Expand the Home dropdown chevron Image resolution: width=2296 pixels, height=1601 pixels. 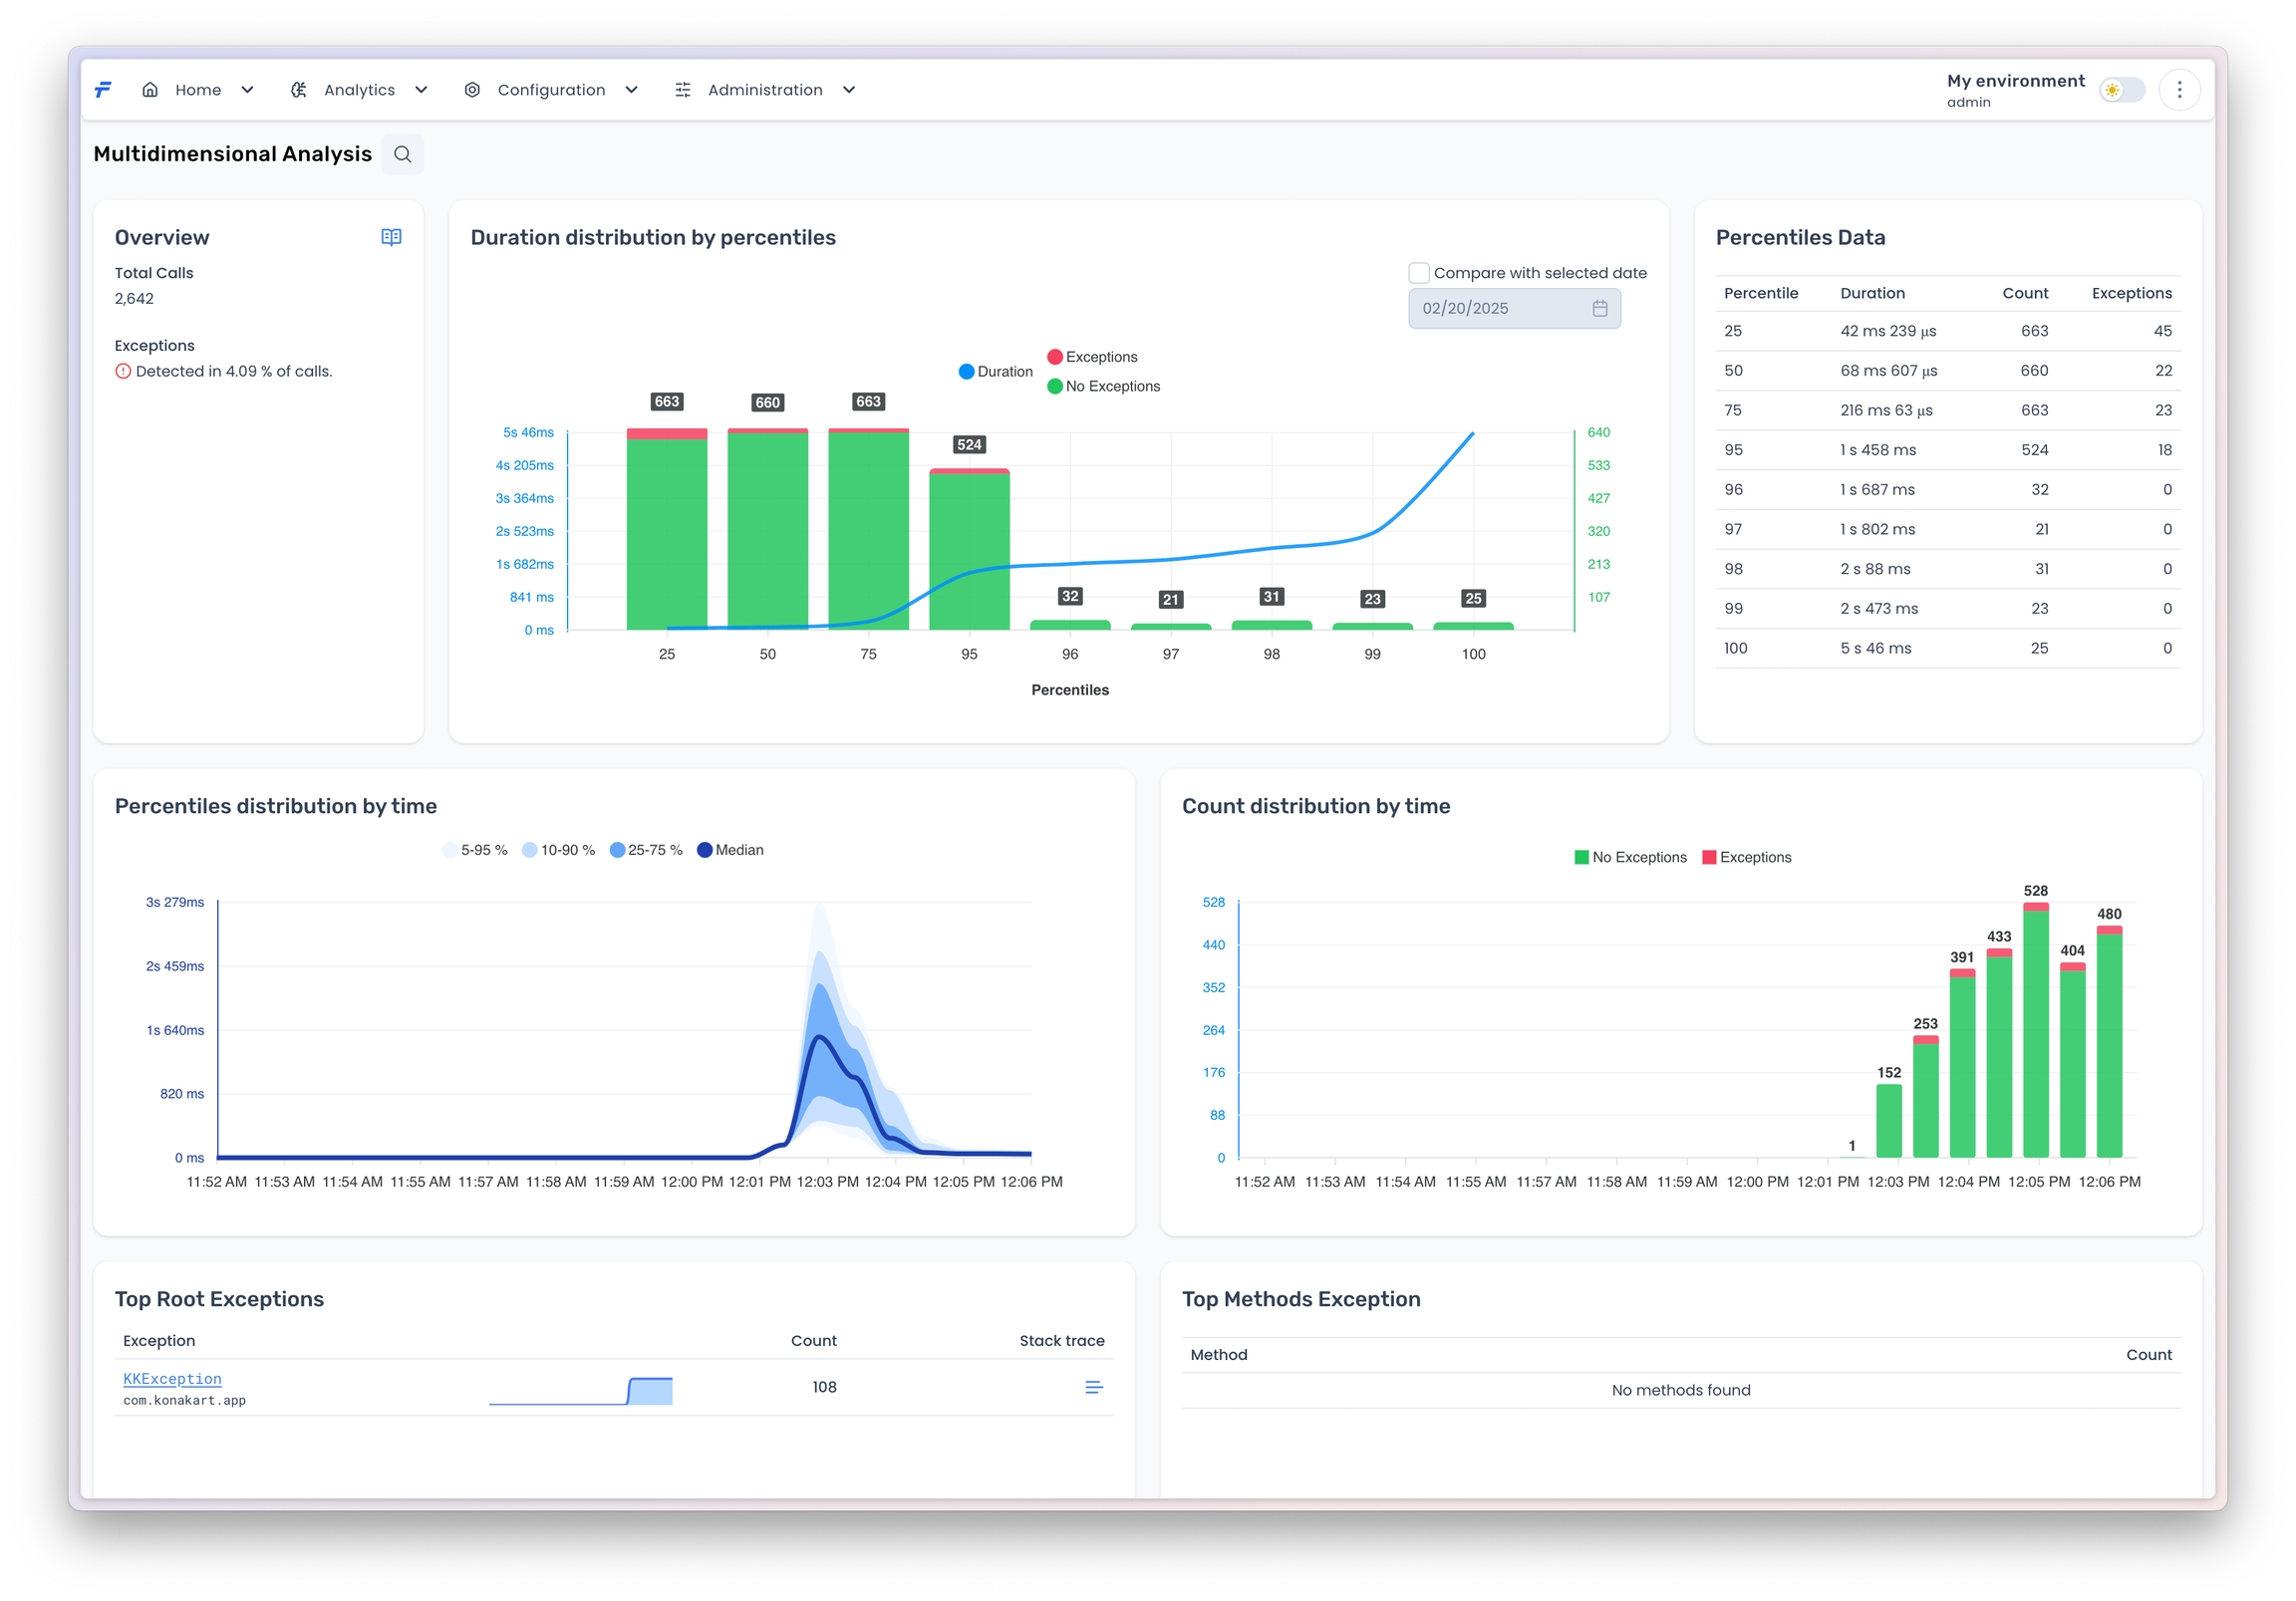(247, 90)
